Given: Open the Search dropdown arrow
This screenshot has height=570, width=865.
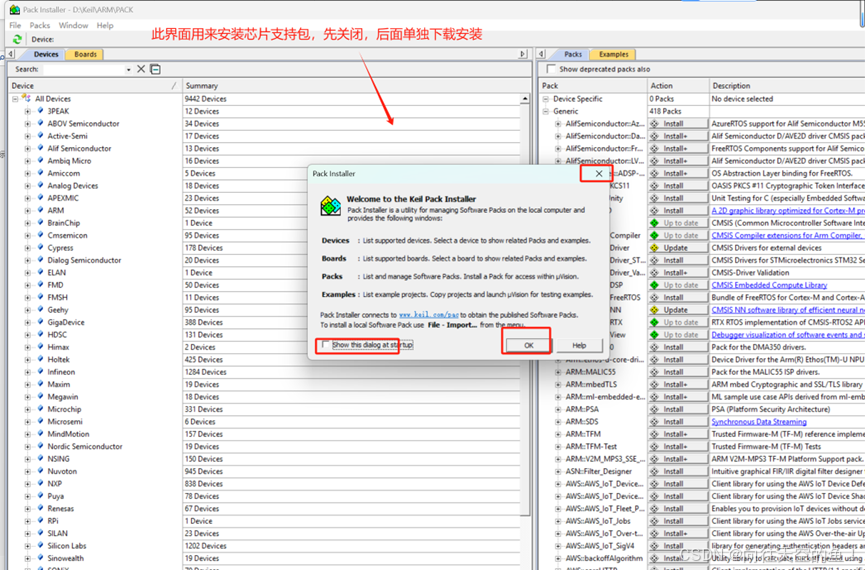Looking at the screenshot, I should click(129, 70).
